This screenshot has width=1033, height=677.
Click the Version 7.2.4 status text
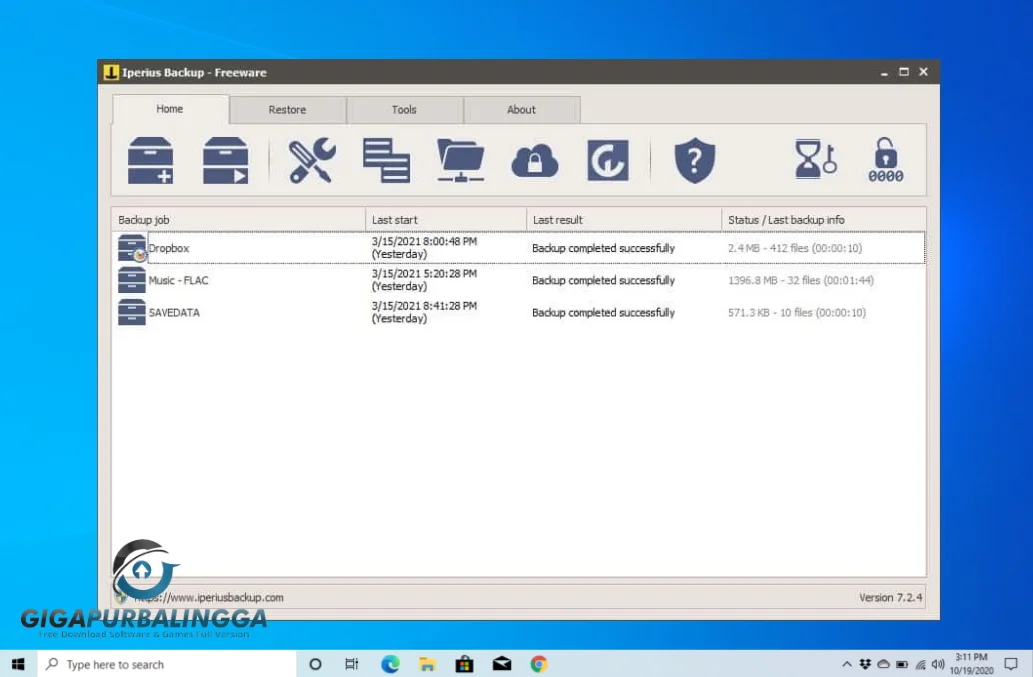click(x=891, y=597)
